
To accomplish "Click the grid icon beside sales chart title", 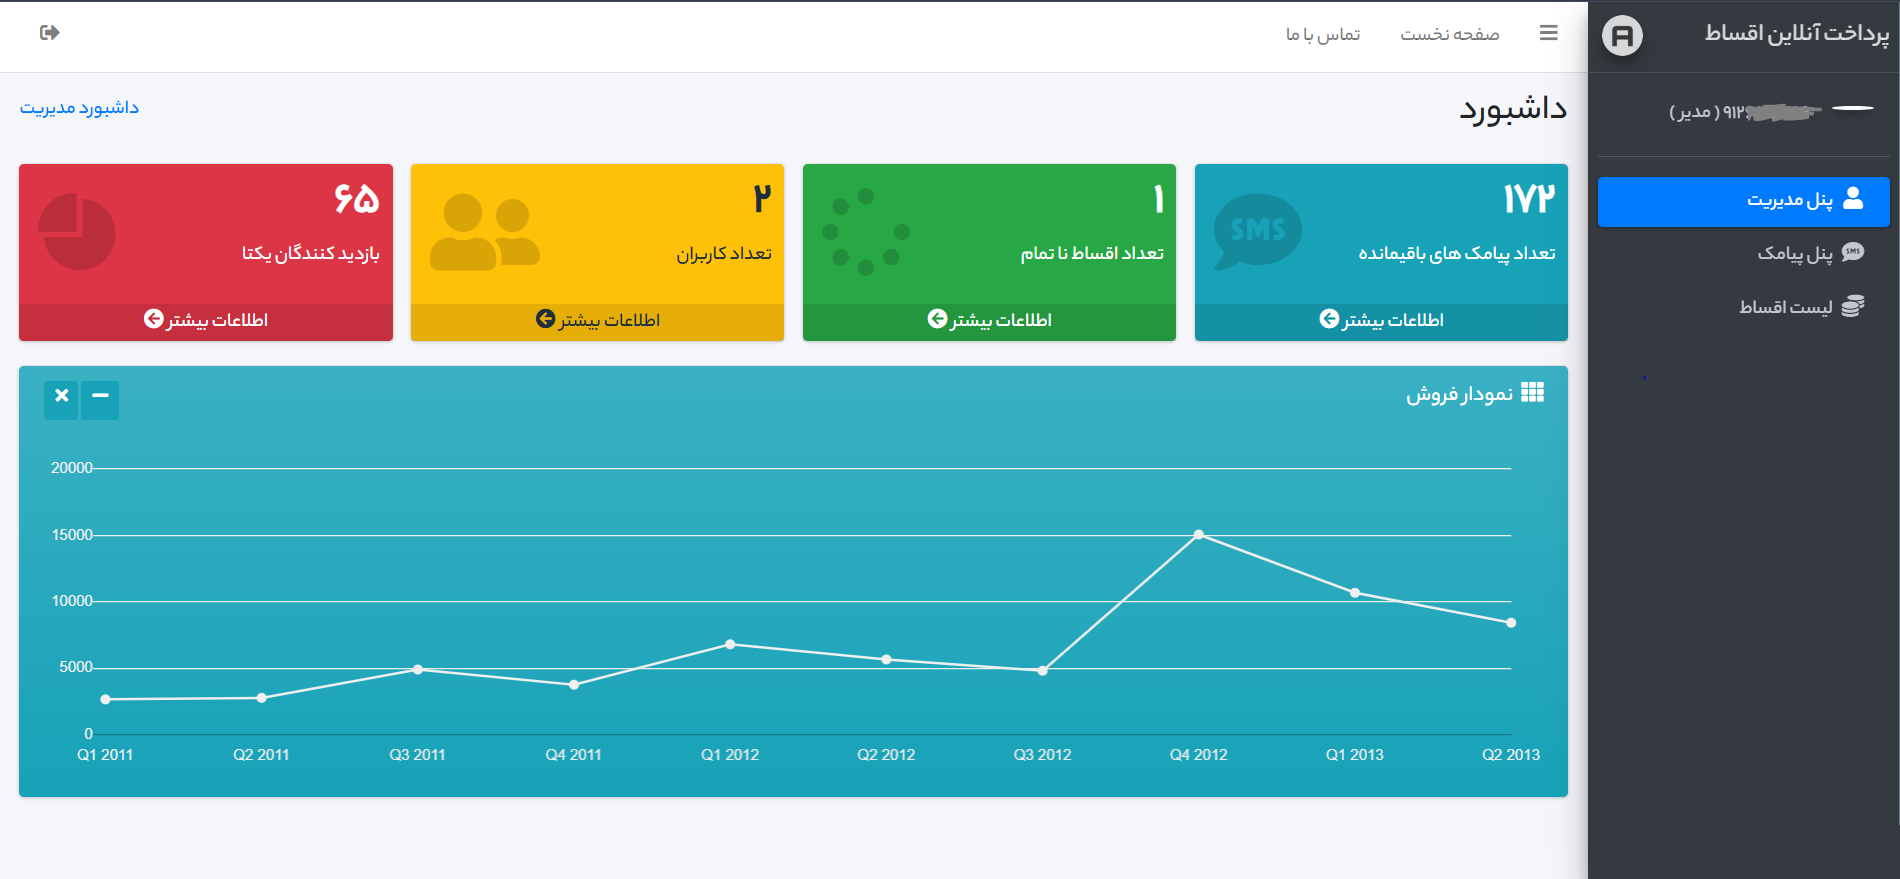I will 1532,393.
